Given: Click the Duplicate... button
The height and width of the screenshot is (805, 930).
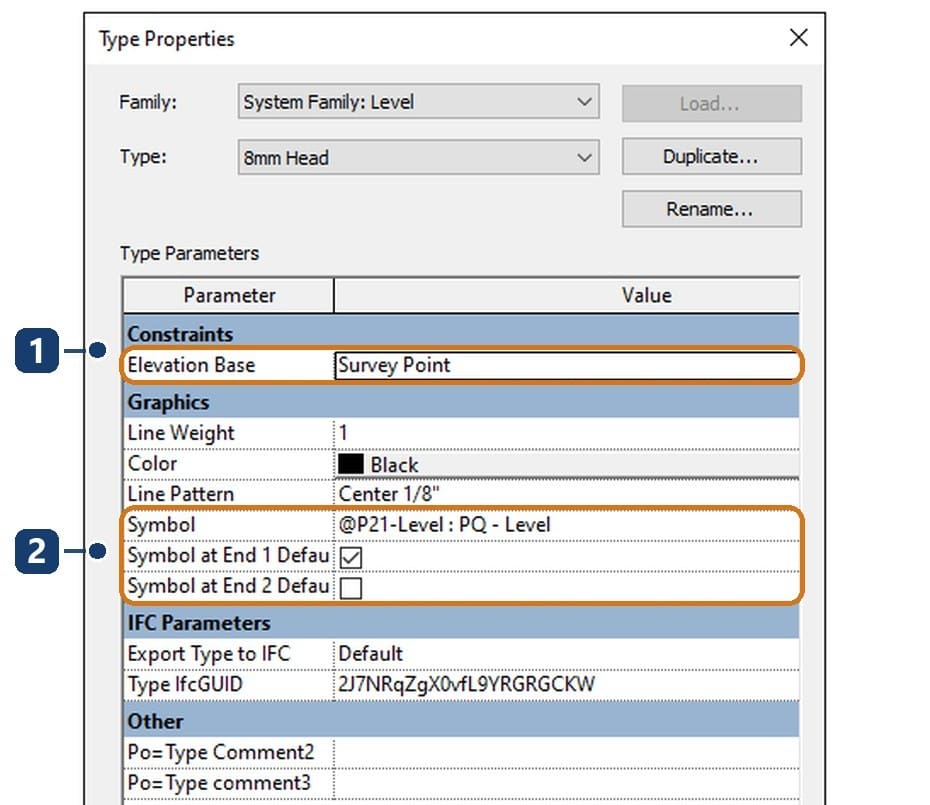Looking at the screenshot, I should click(711, 157).
